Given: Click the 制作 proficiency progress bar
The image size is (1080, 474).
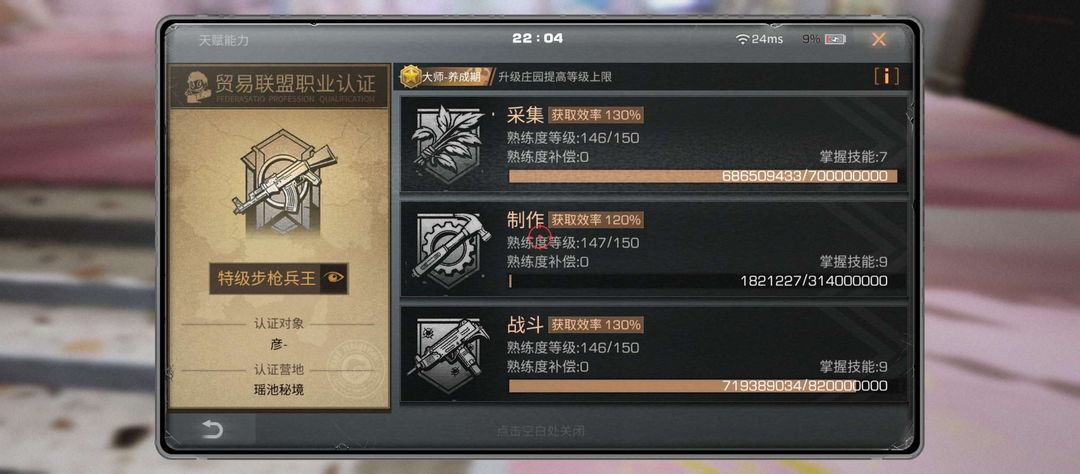Looking at the screenshot, I should 703,281.
